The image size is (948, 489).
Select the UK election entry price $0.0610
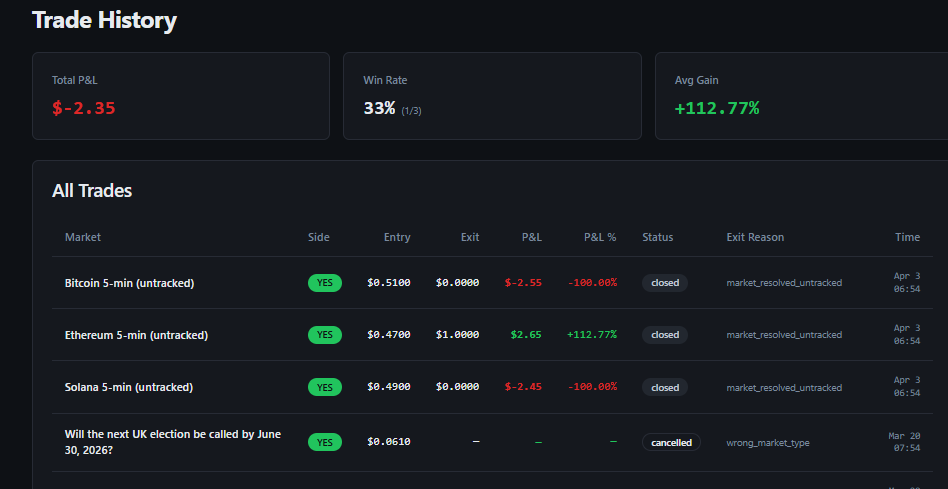click(389, 442)
